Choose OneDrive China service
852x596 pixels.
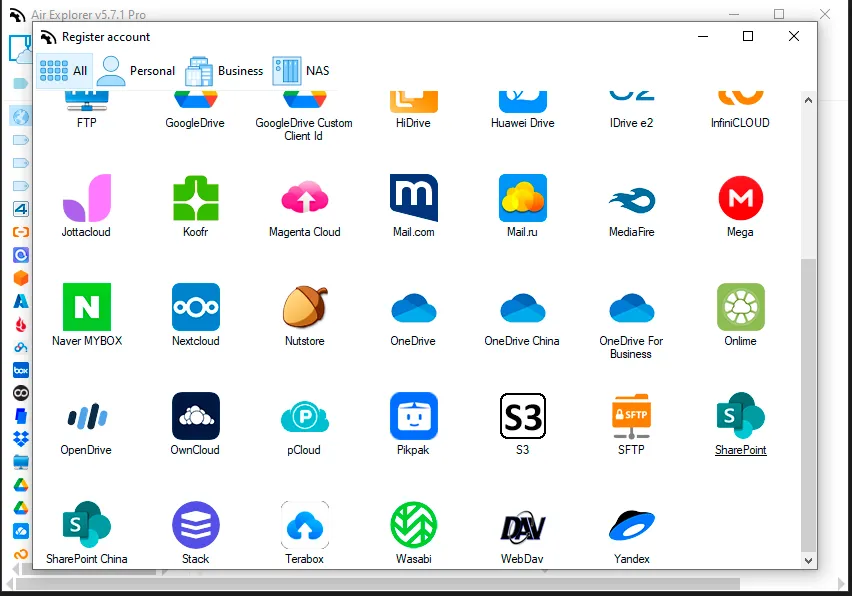523,308
